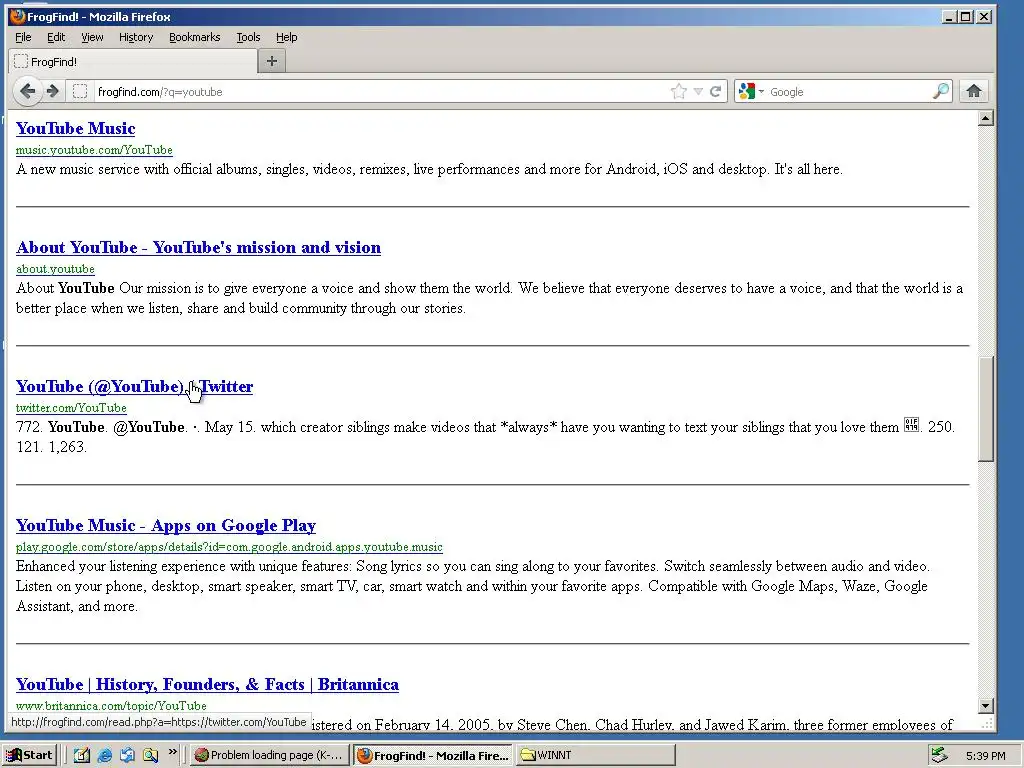Switch to FrogFind! Mozilla Firefox taskbar button
This screenshot has height=768, width=1024.
point(434,756)
